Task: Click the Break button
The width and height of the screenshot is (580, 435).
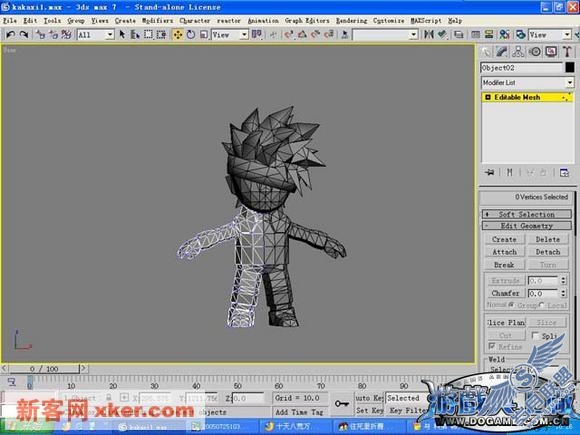Action: pos(505,265)
